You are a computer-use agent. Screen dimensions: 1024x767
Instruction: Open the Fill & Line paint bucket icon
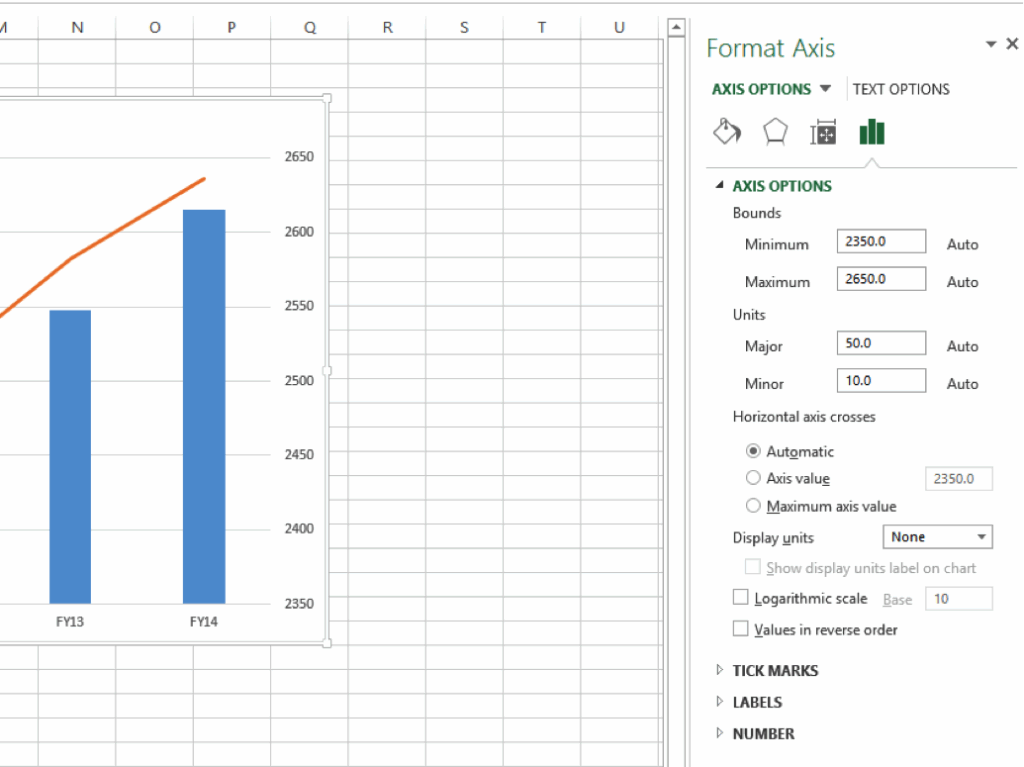coord(727,132)
